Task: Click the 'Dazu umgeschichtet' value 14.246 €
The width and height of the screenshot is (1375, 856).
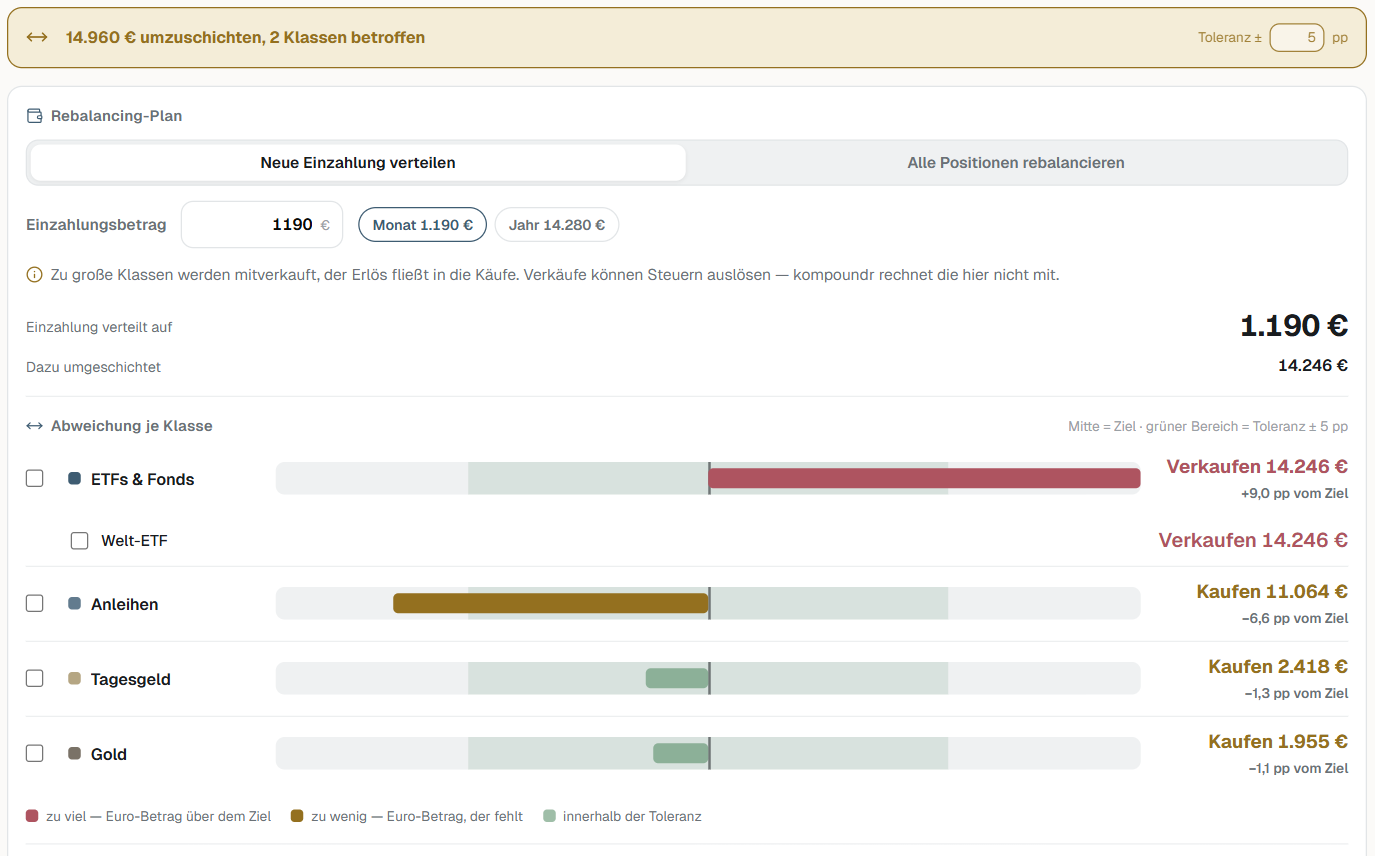Action: tap(1313, 366)
